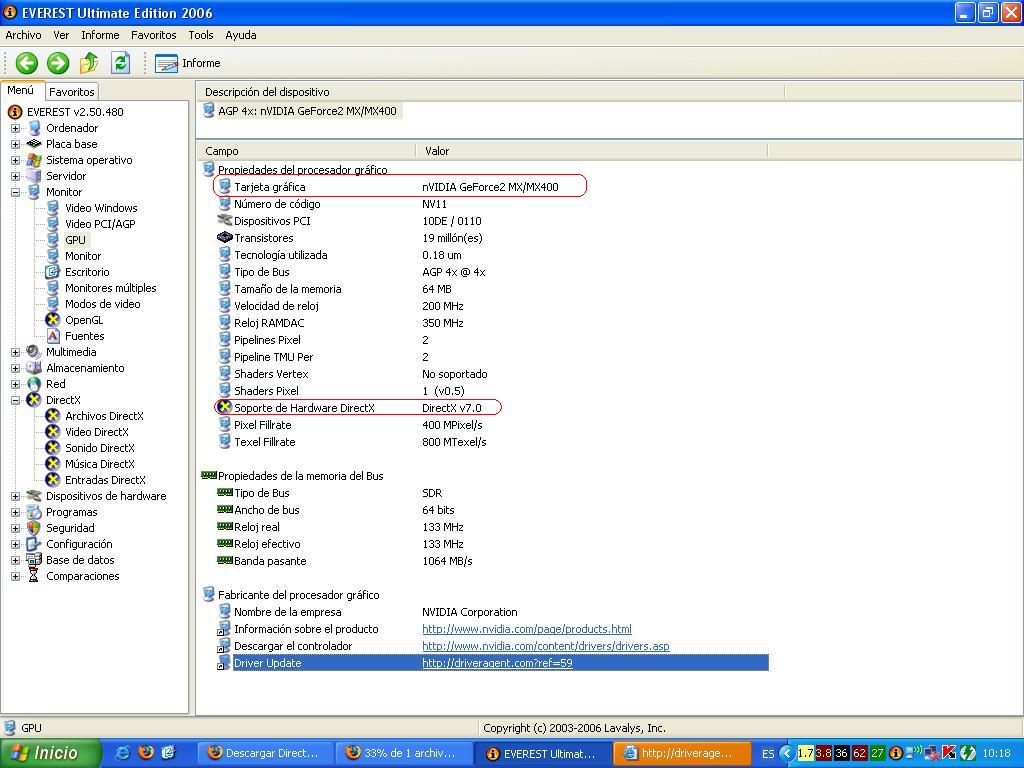Image resolution: width=1024 pixels, height=768 pixels.
Task: Launch Firefox from the quick launch bar
Action: [146, 753]
